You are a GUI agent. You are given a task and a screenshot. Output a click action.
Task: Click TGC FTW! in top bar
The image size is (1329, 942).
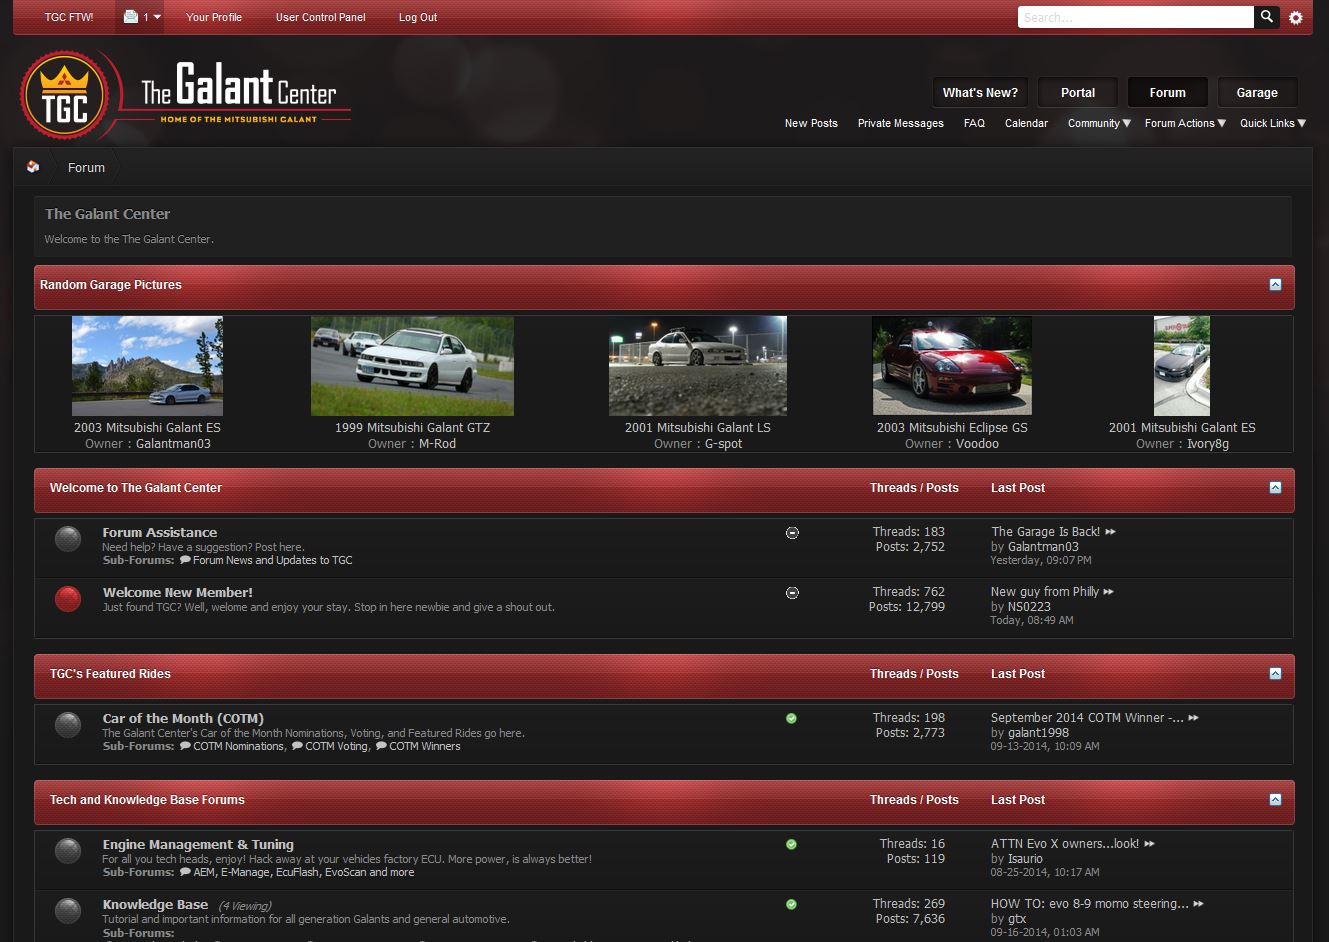pyautogui.click(x=69, y=17)
